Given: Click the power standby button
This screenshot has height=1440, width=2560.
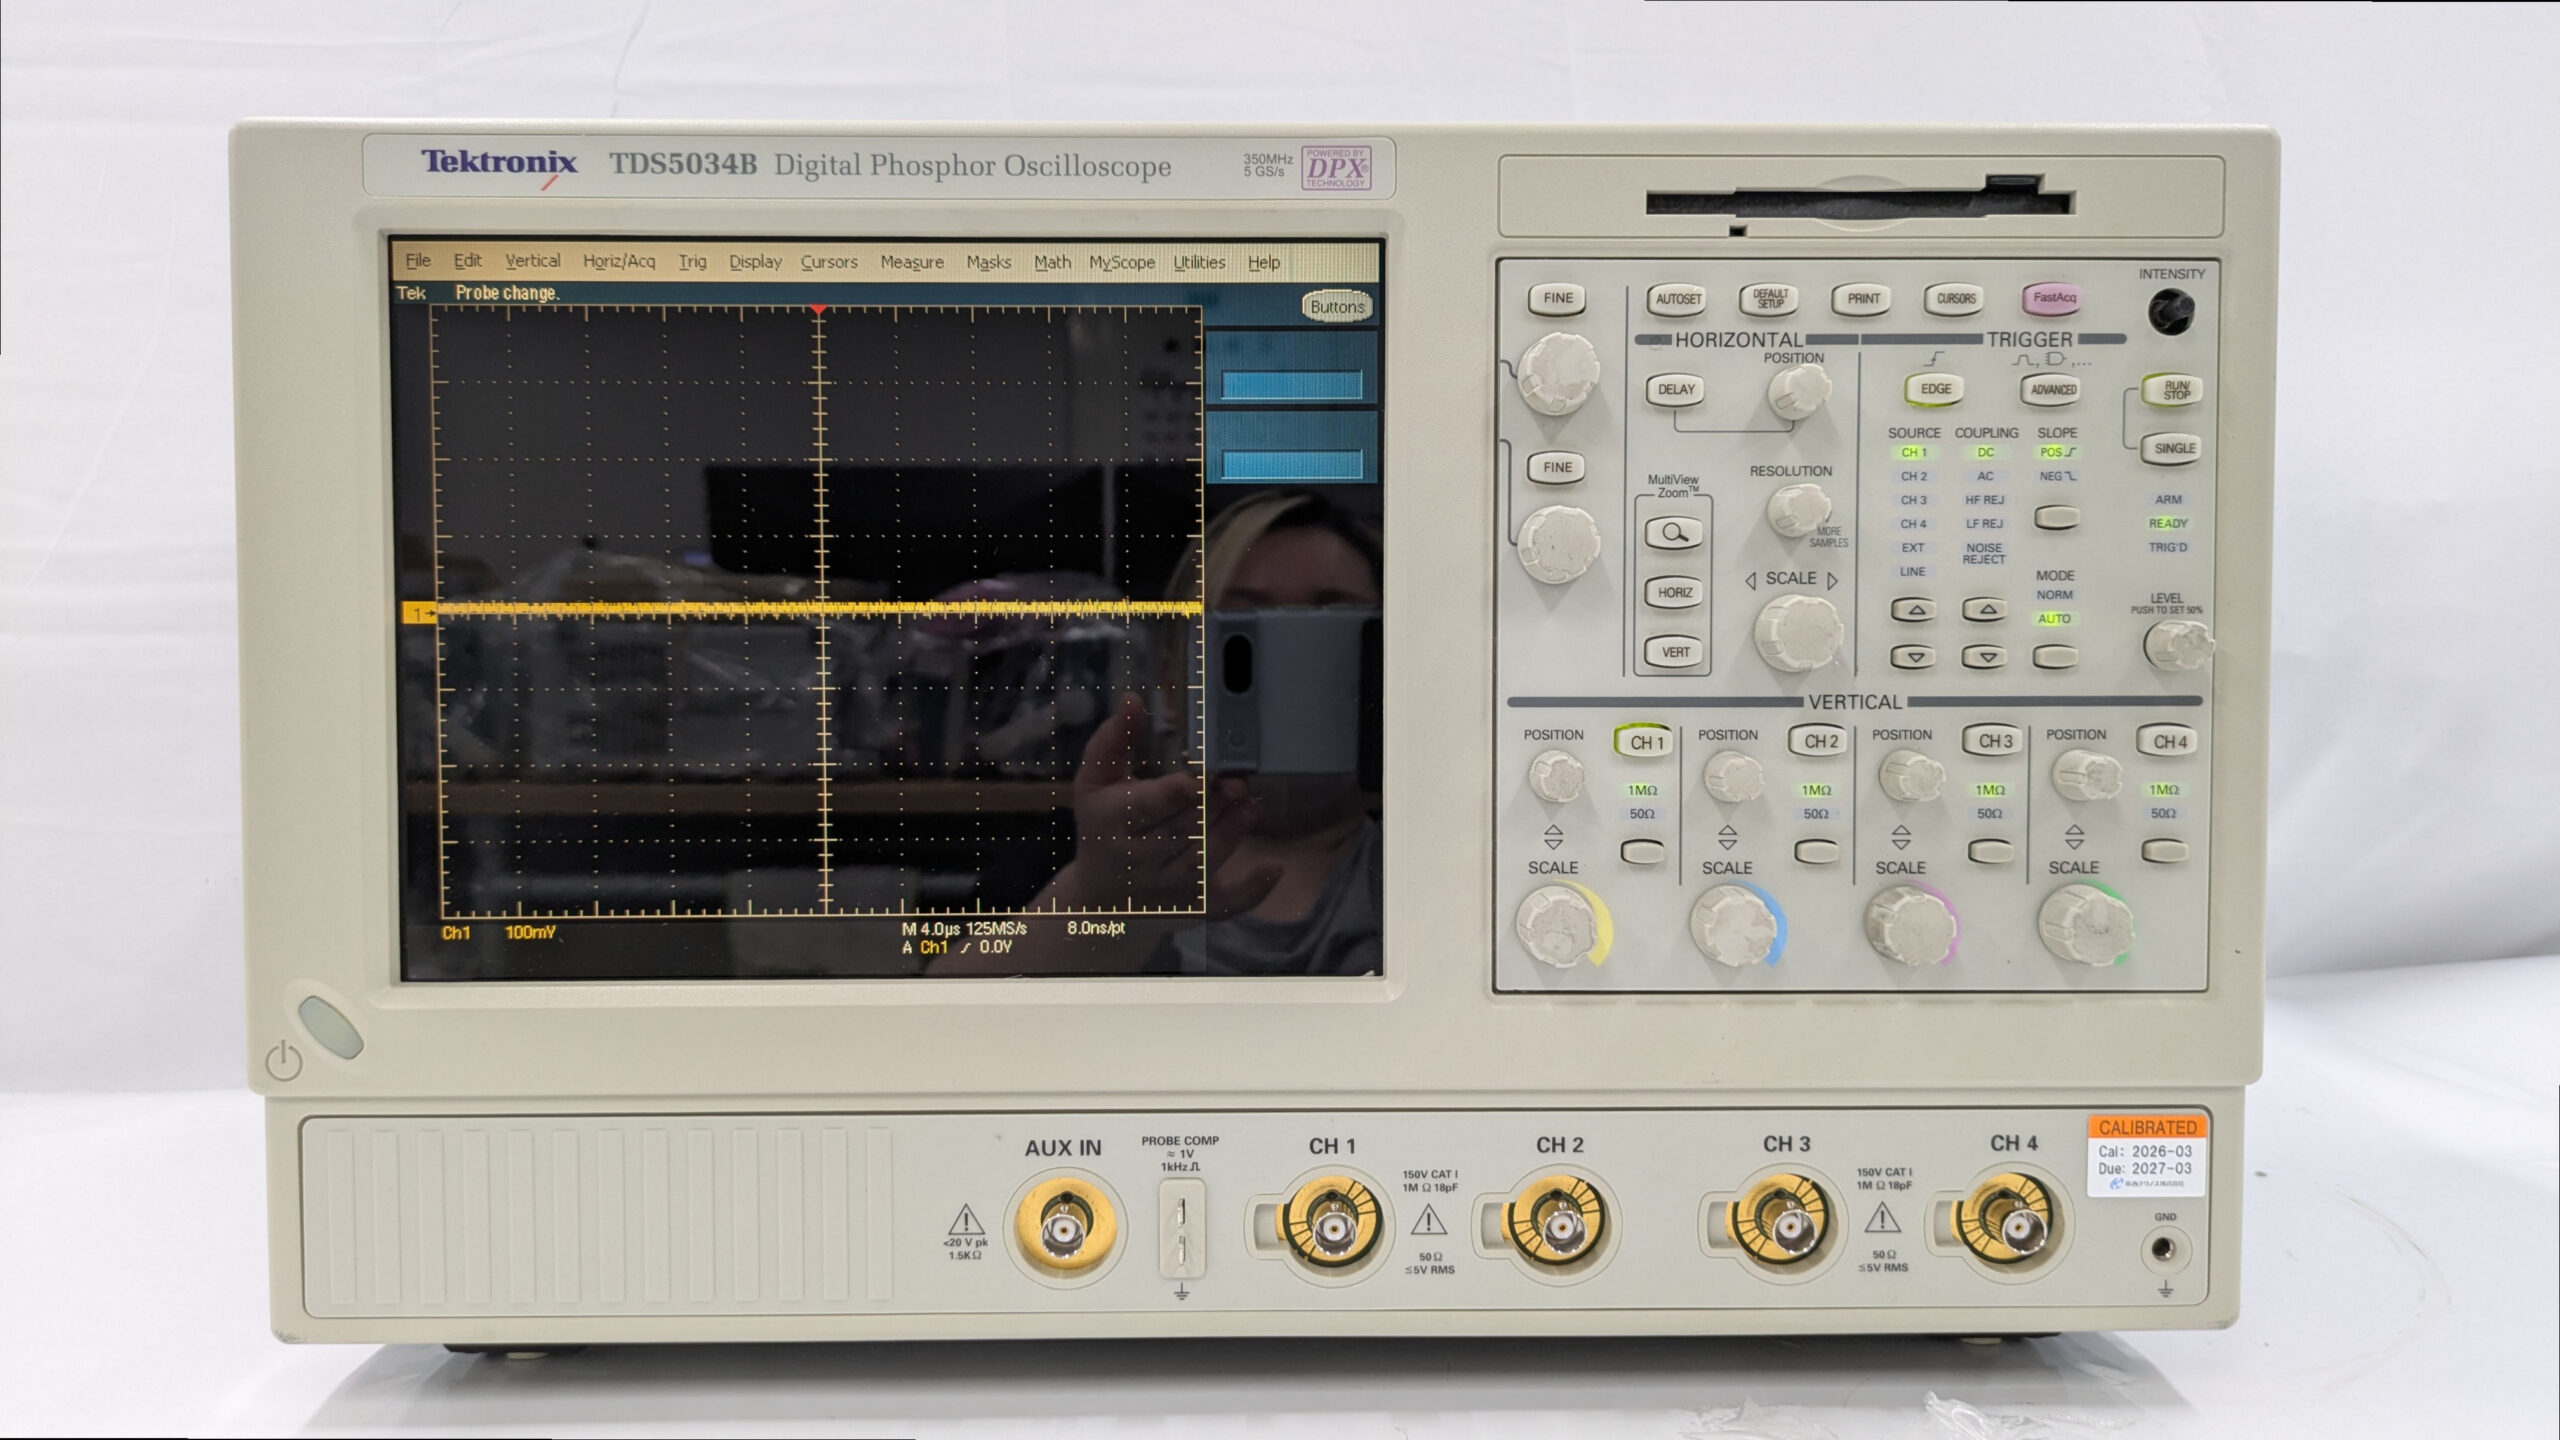Looking at the screenshot, I should click(330, 1026).
